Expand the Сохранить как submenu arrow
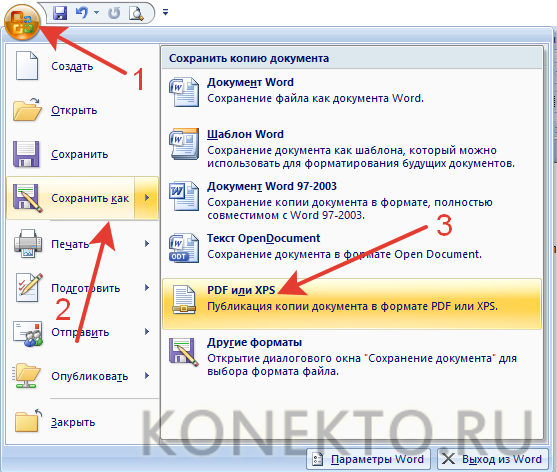The height and width of the screenshot is (472, 557). point(147,198)
